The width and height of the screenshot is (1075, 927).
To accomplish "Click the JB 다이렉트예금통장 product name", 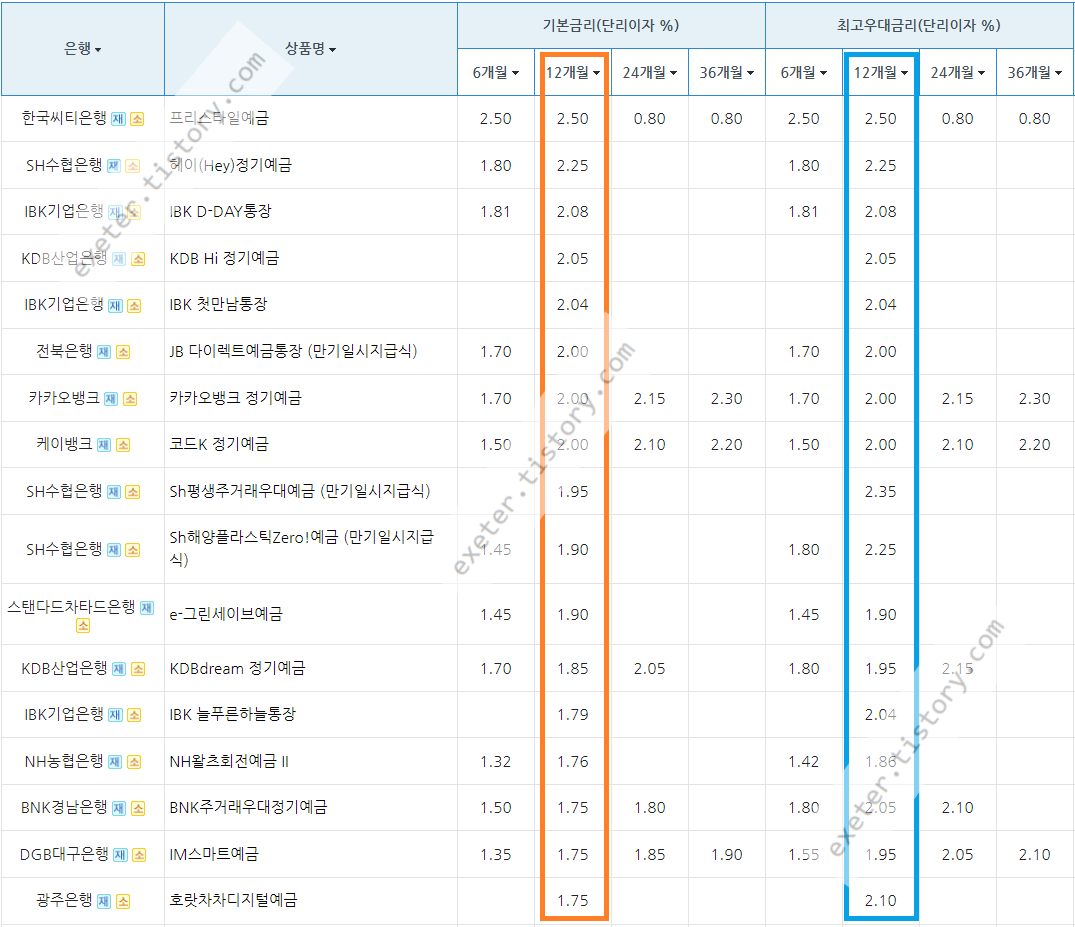I will 293,351.
